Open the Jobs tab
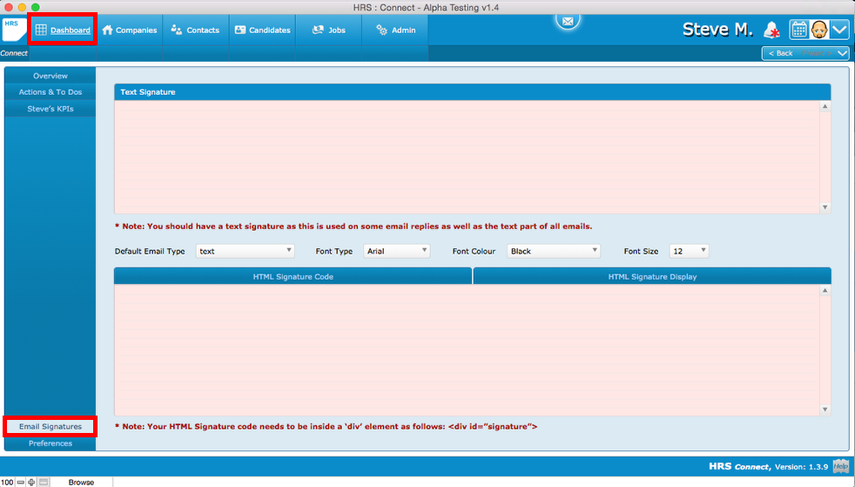Image resolution: width=855 pixels, height=487 pixels. click(x=329, y=30)
